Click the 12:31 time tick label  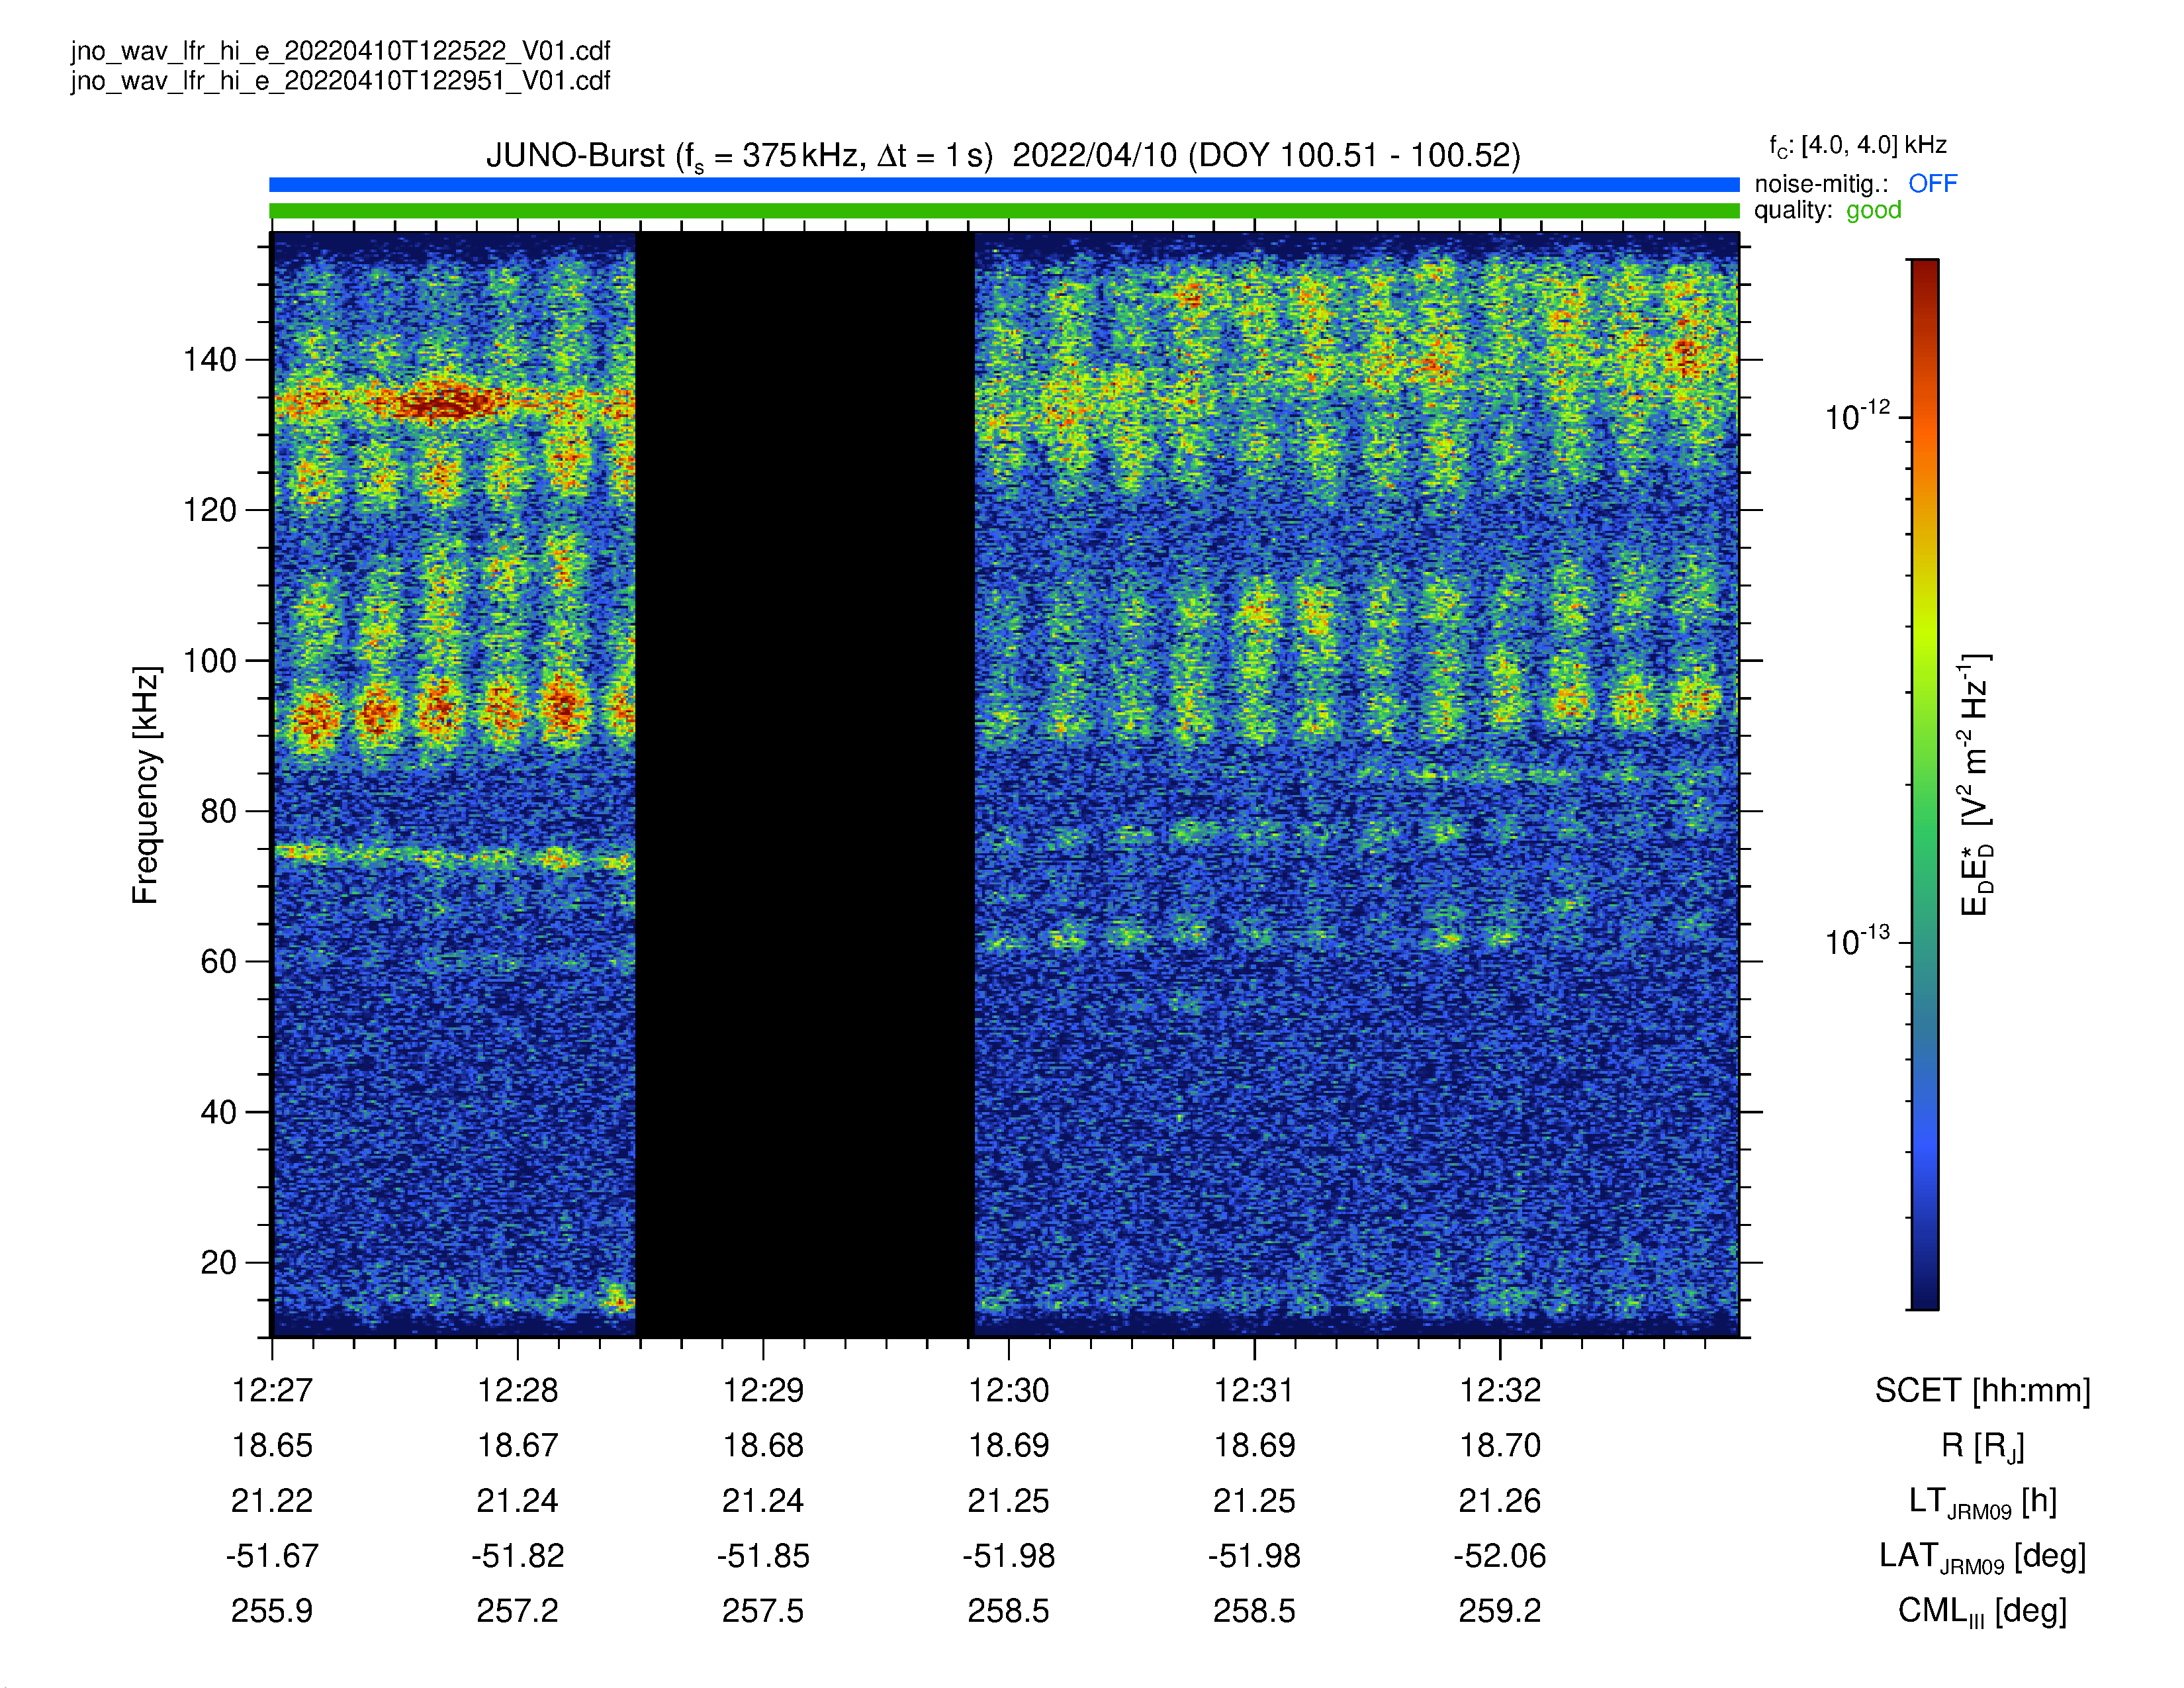pos(1254,1390)
